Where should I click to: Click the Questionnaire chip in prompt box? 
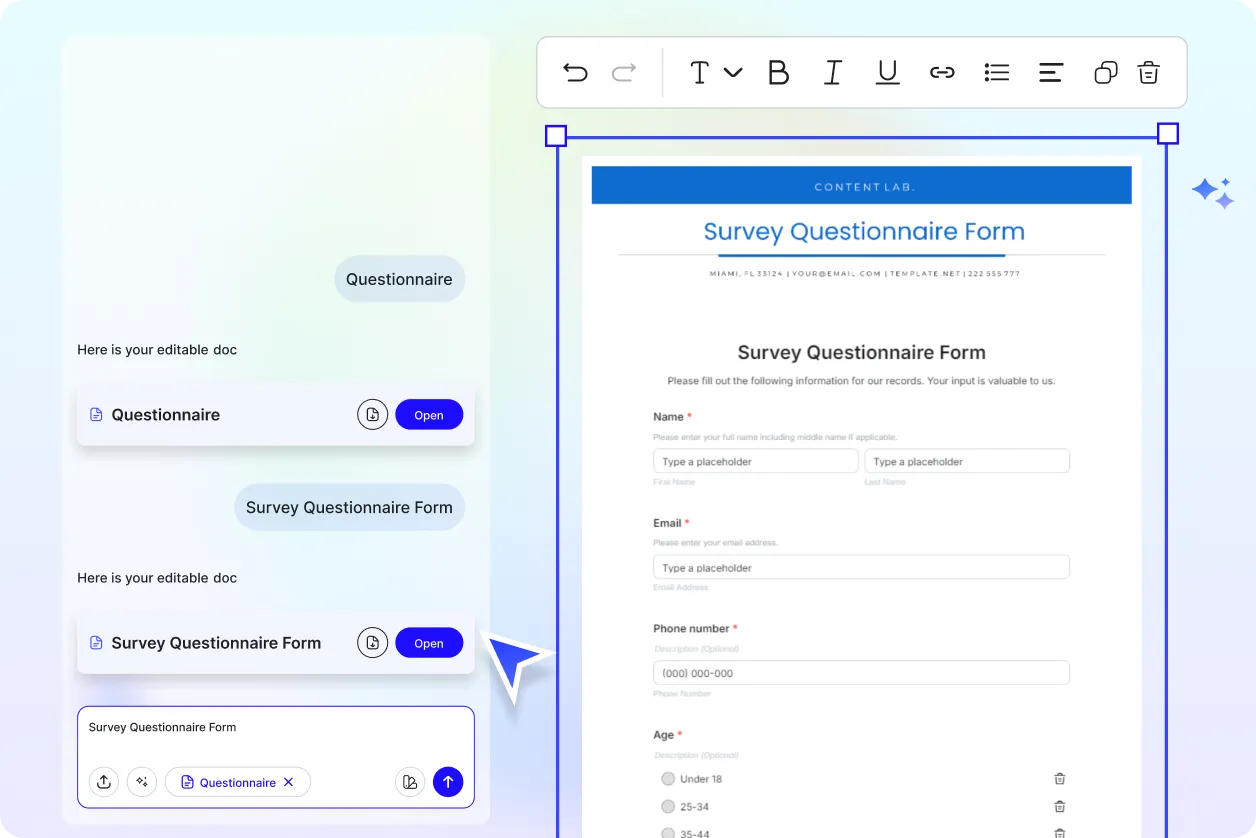pos(238,782)
